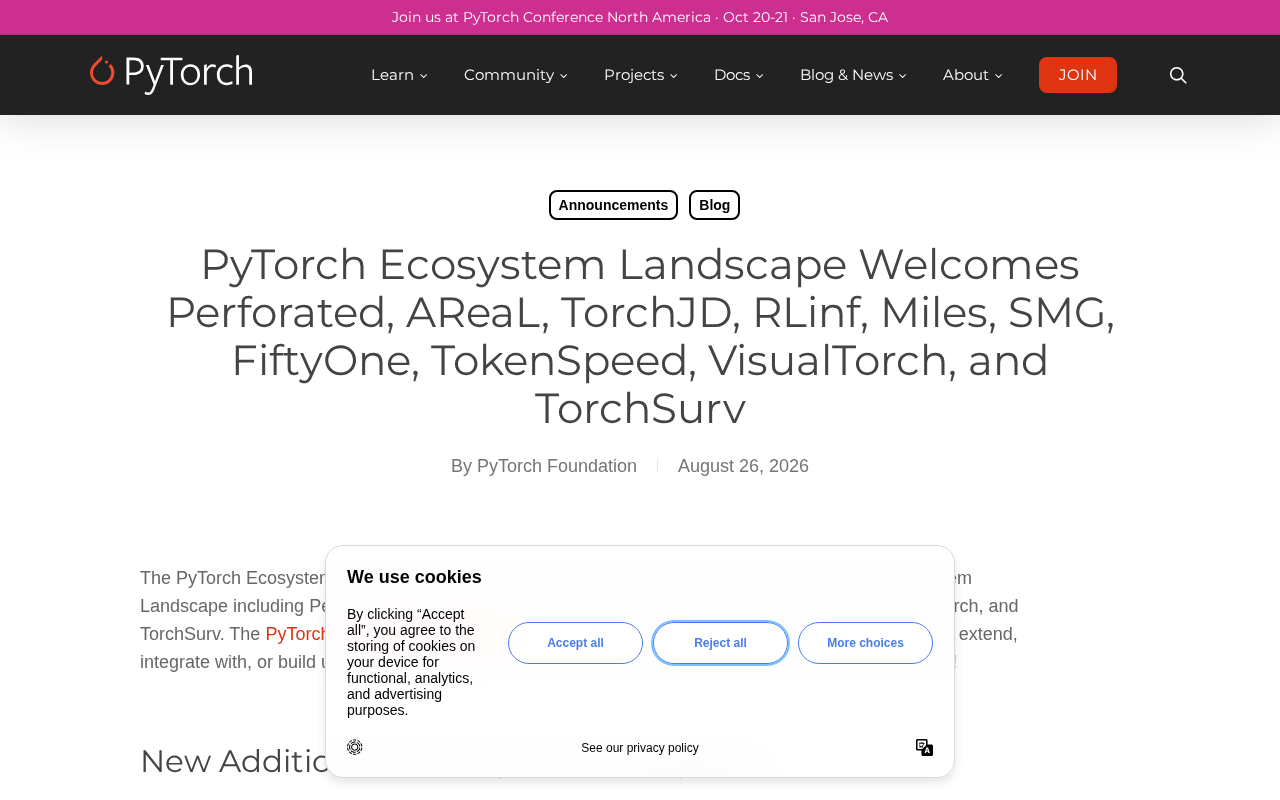Click the PyTorch logo
Screen dimensions: 1280x800
(x=171, y=75)
